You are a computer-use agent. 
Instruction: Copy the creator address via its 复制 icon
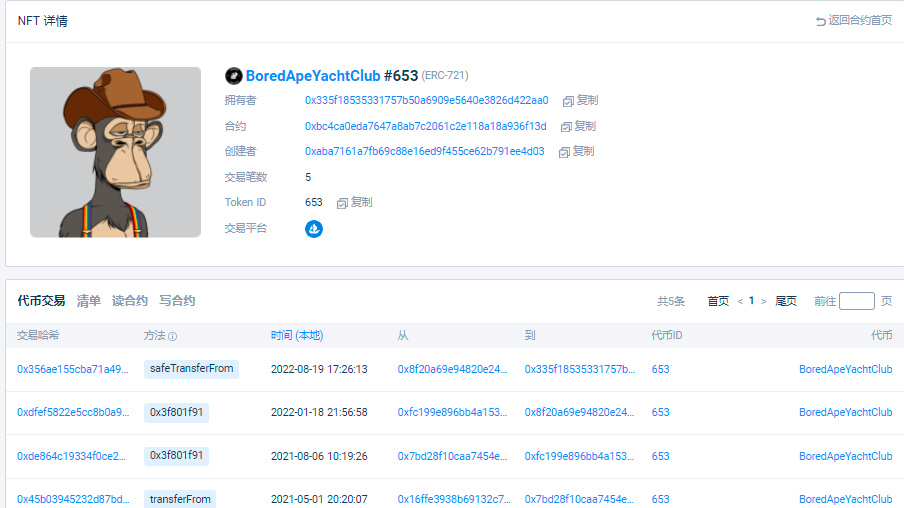pyautogui.click(x=564, y=152)
